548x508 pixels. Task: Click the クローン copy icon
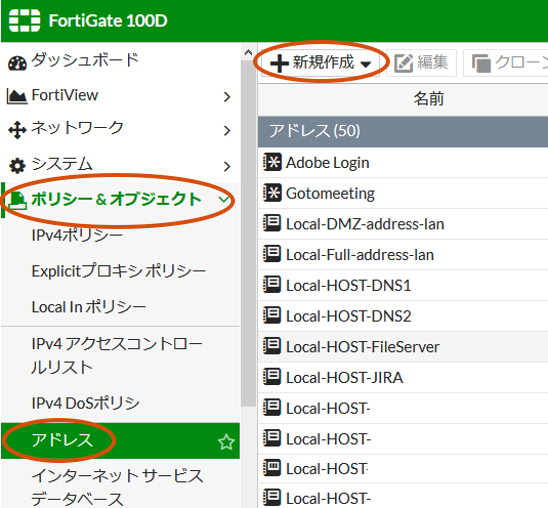click(x=481, y=63)
